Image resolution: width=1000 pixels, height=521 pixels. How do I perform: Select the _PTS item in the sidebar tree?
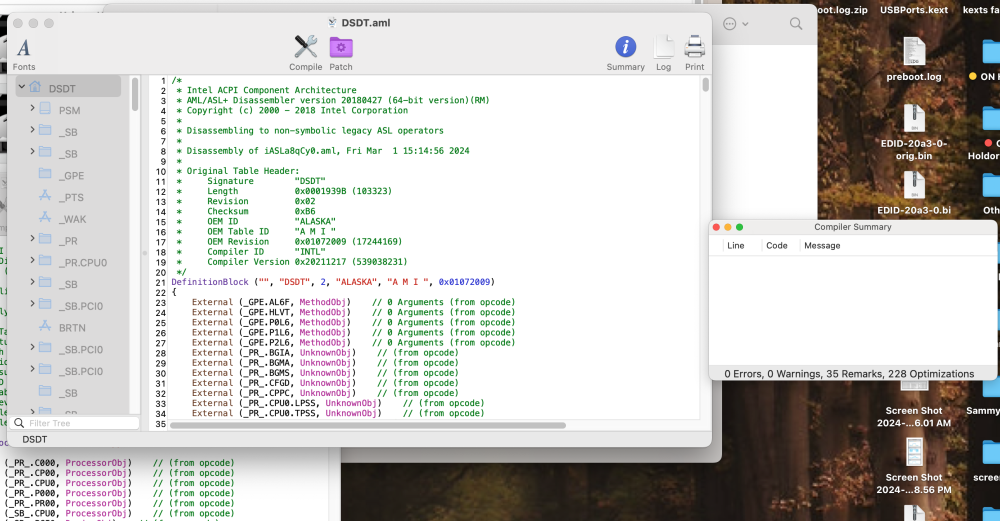click(x=71, y=198)
